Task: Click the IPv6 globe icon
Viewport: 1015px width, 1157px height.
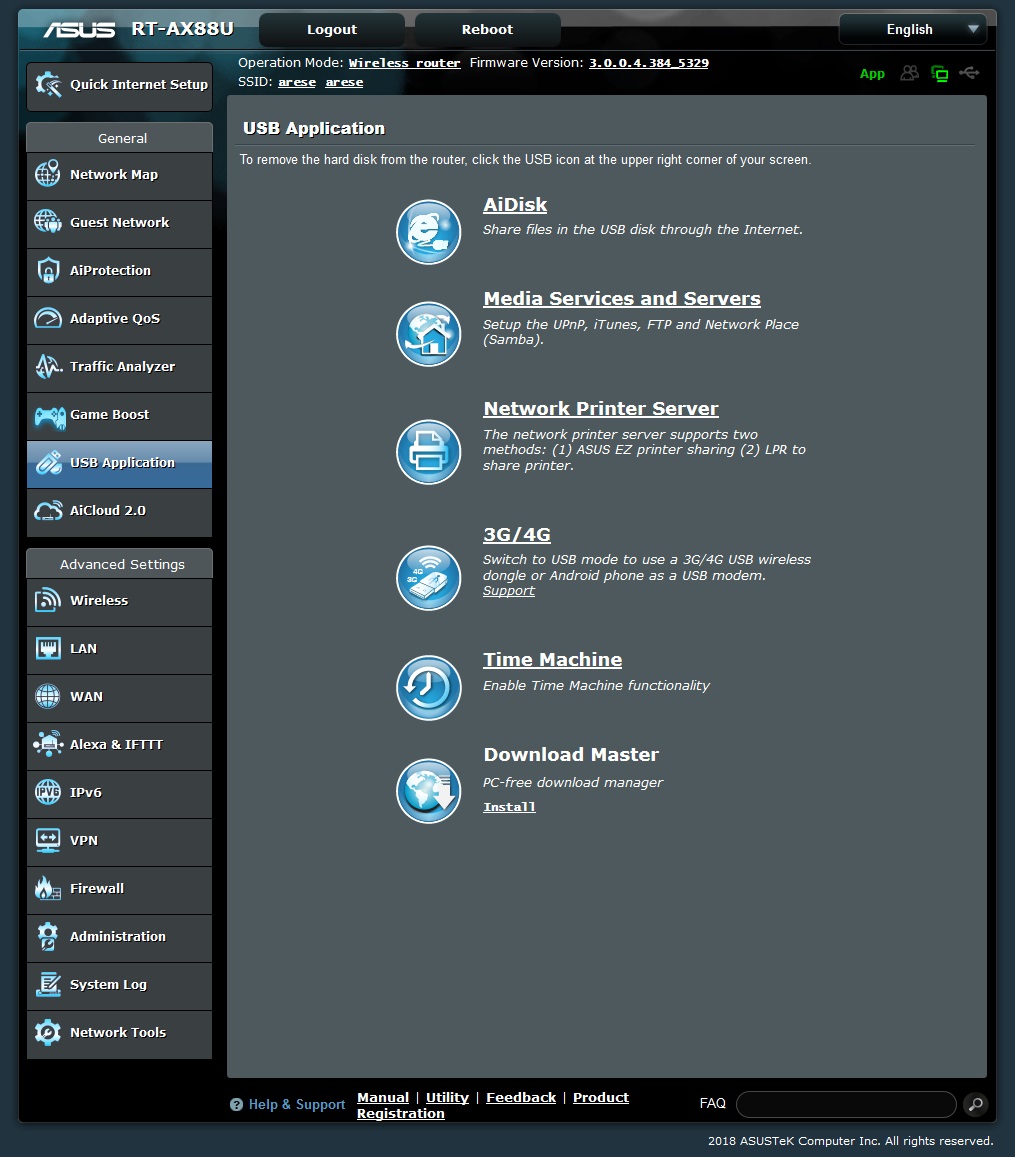Action: pos(48,792)
